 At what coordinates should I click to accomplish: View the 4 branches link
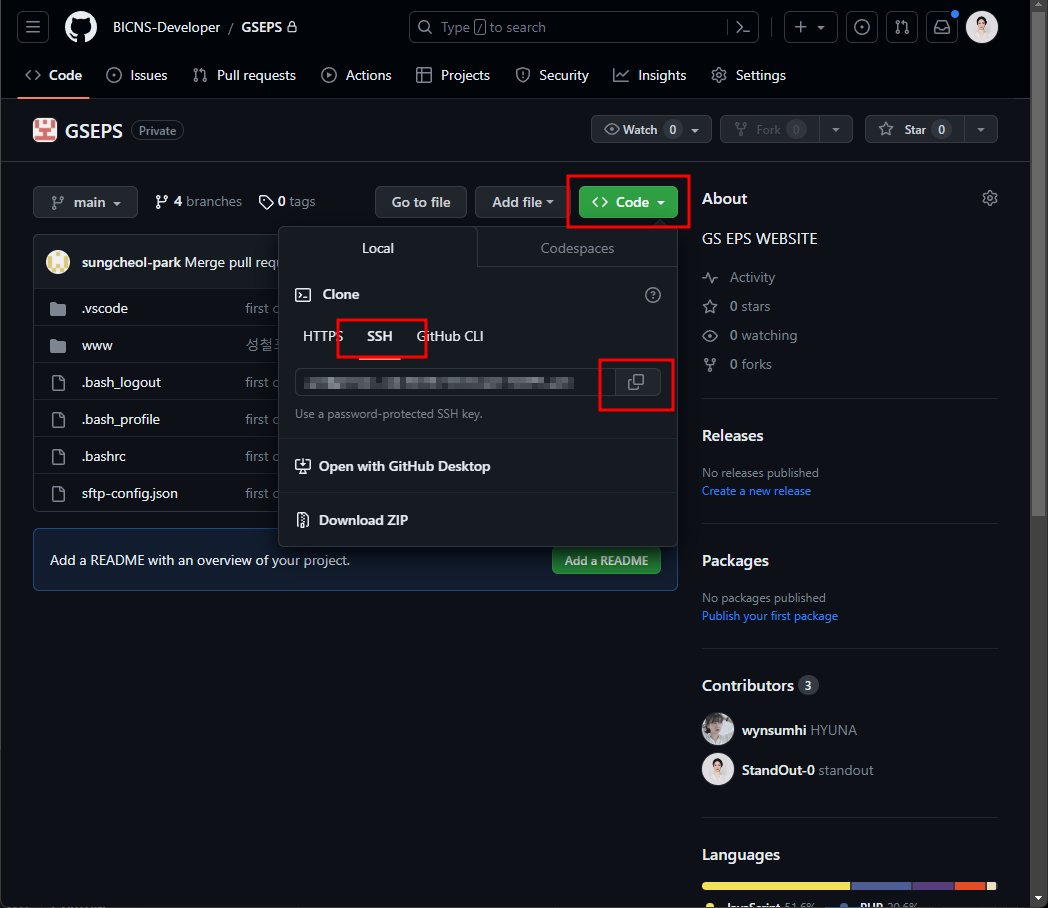(x=199, y=202)
